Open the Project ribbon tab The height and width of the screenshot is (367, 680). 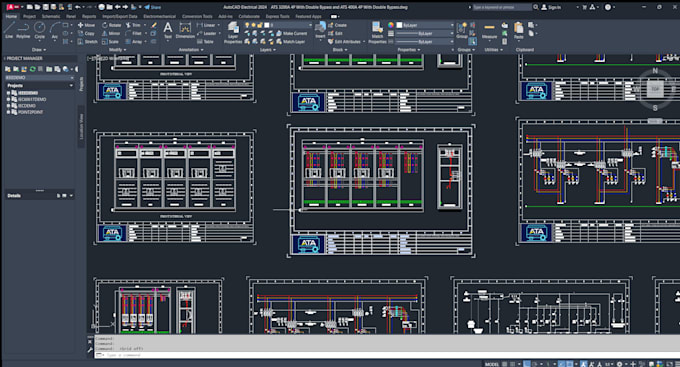tap(29, 16)
